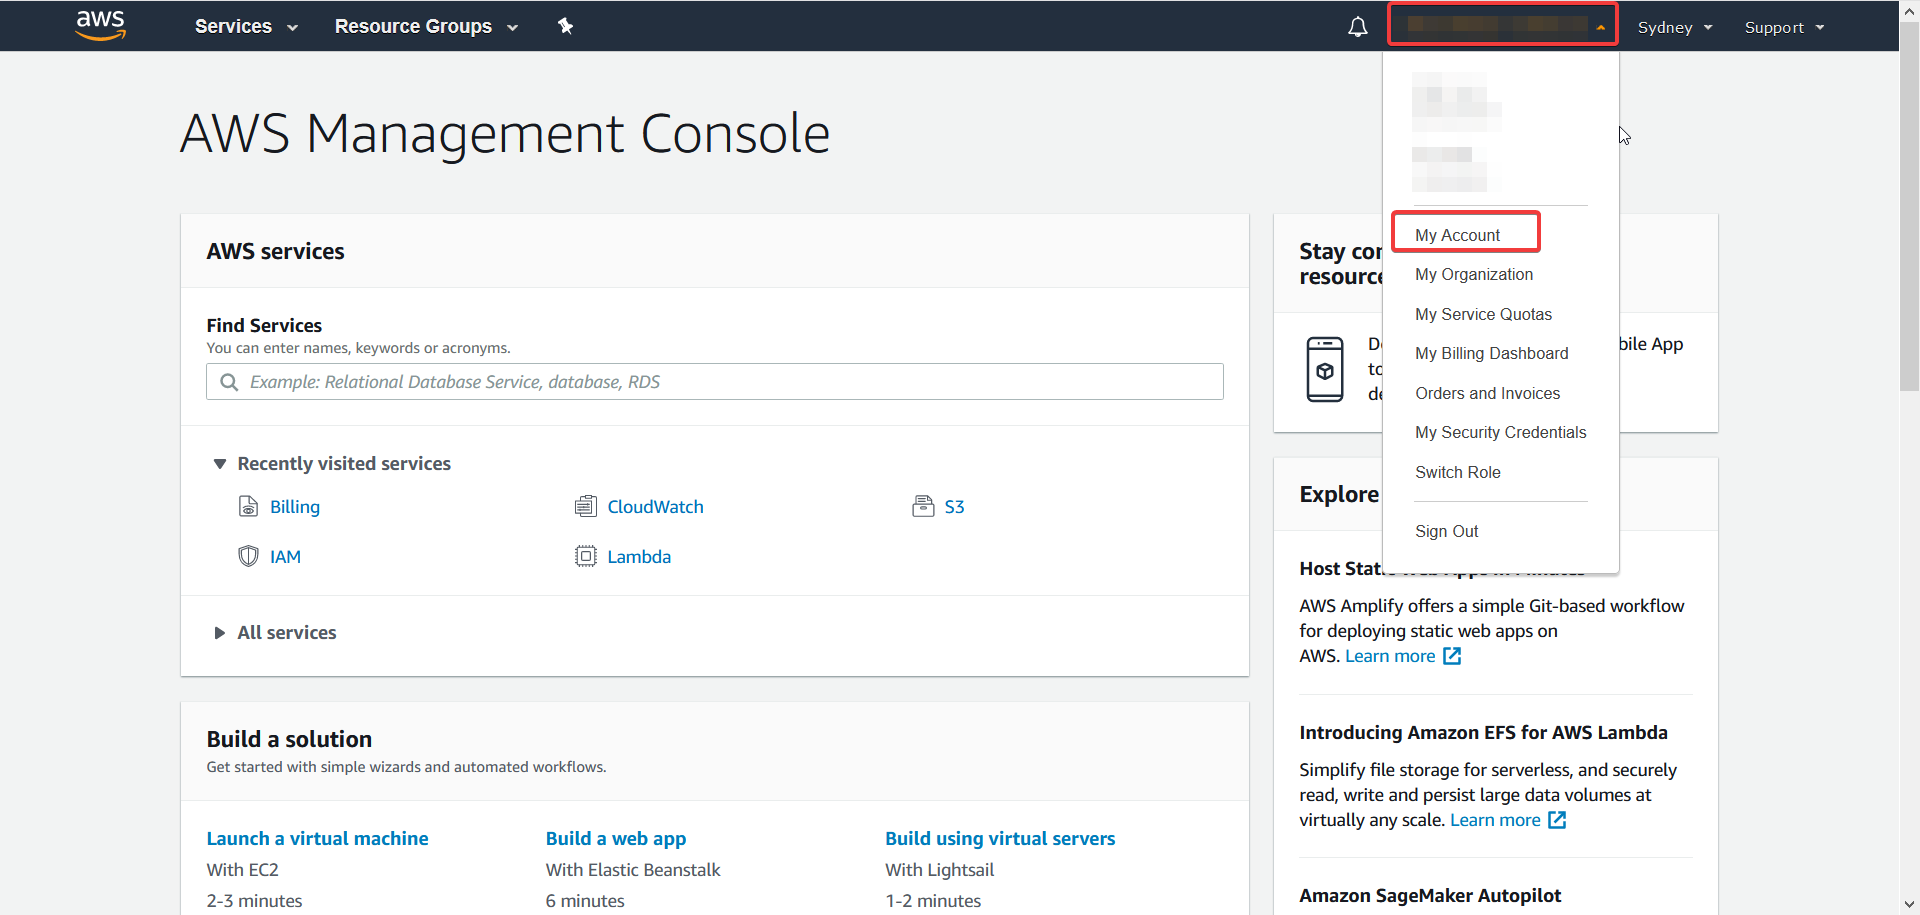1920x915 pixels.
Task: Click the IAM shield icon
Action: (x=248, y=557)
